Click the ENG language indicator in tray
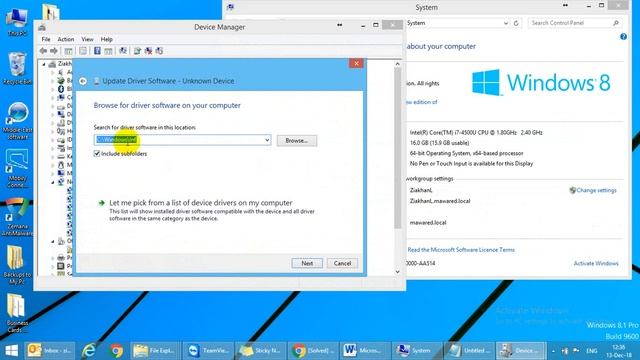 (591, 351)
